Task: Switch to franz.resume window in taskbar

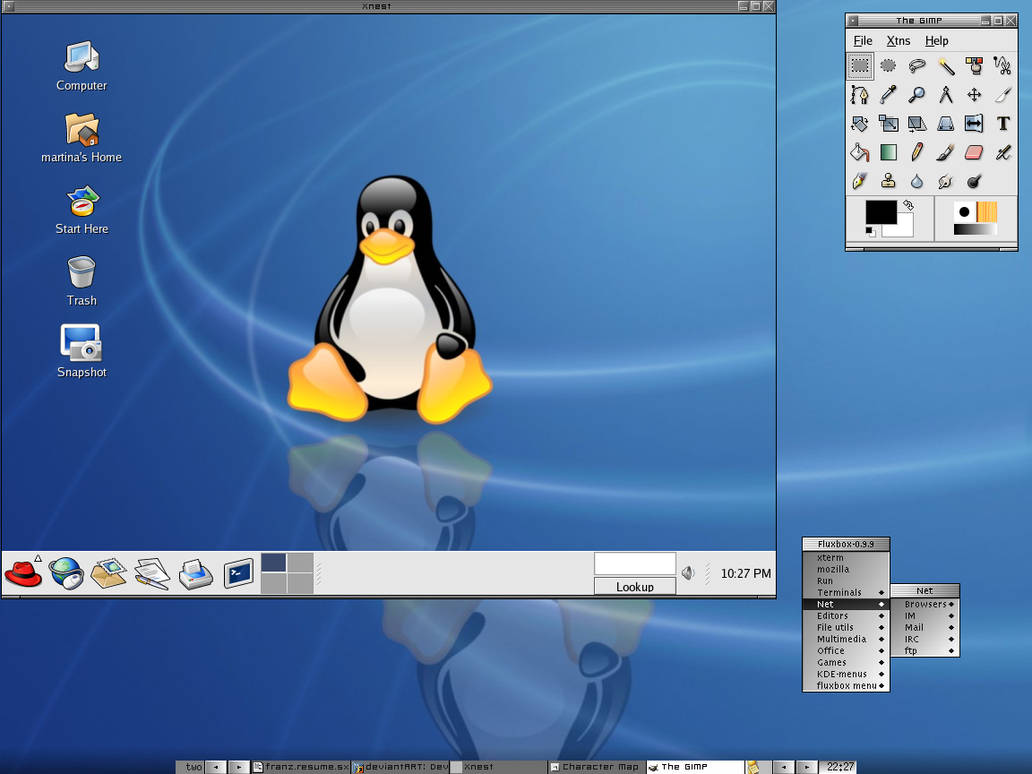Action: [x=301, y=767]
